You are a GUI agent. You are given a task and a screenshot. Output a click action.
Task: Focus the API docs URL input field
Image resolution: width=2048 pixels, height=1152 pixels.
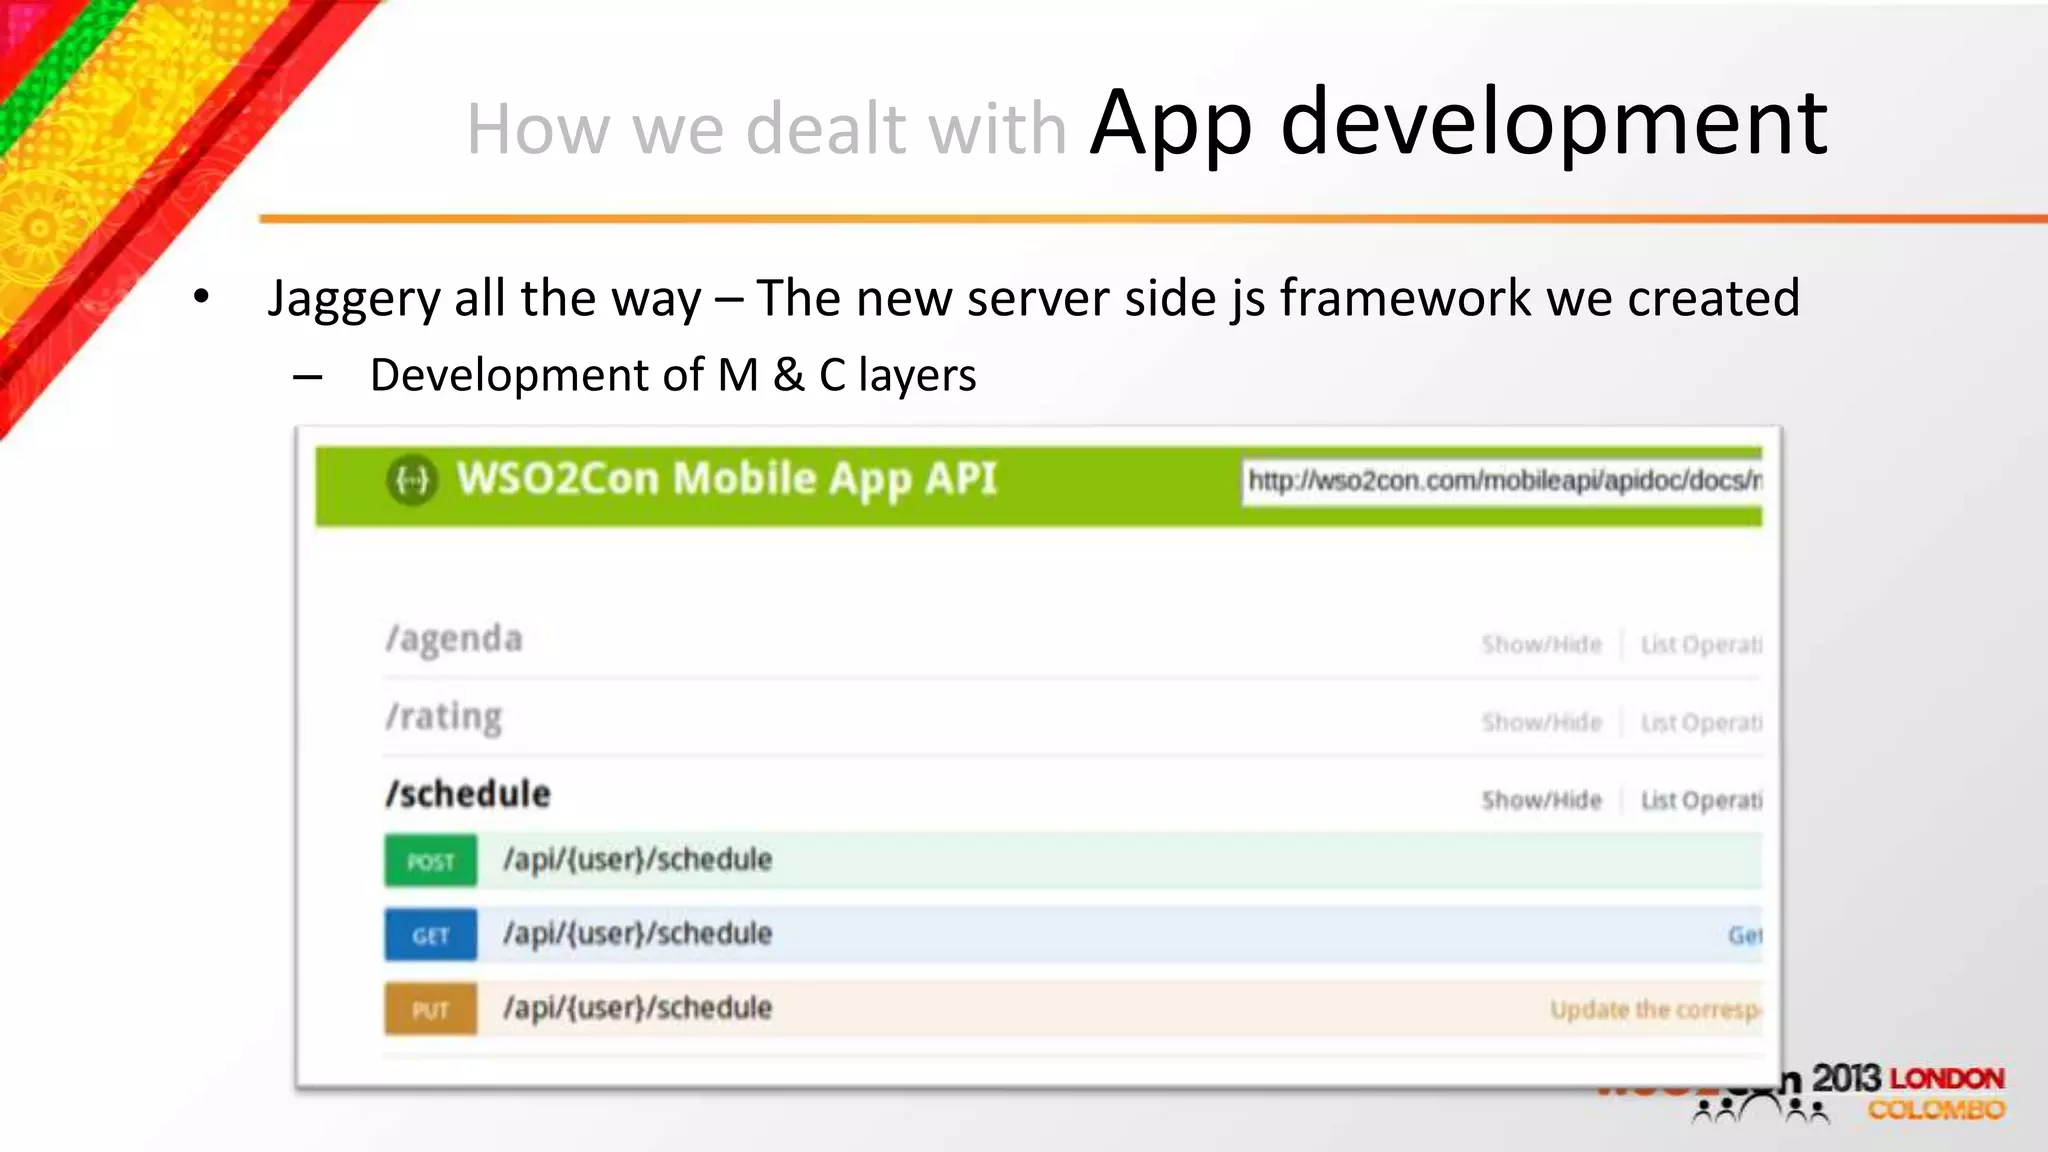click(1502, 481)
